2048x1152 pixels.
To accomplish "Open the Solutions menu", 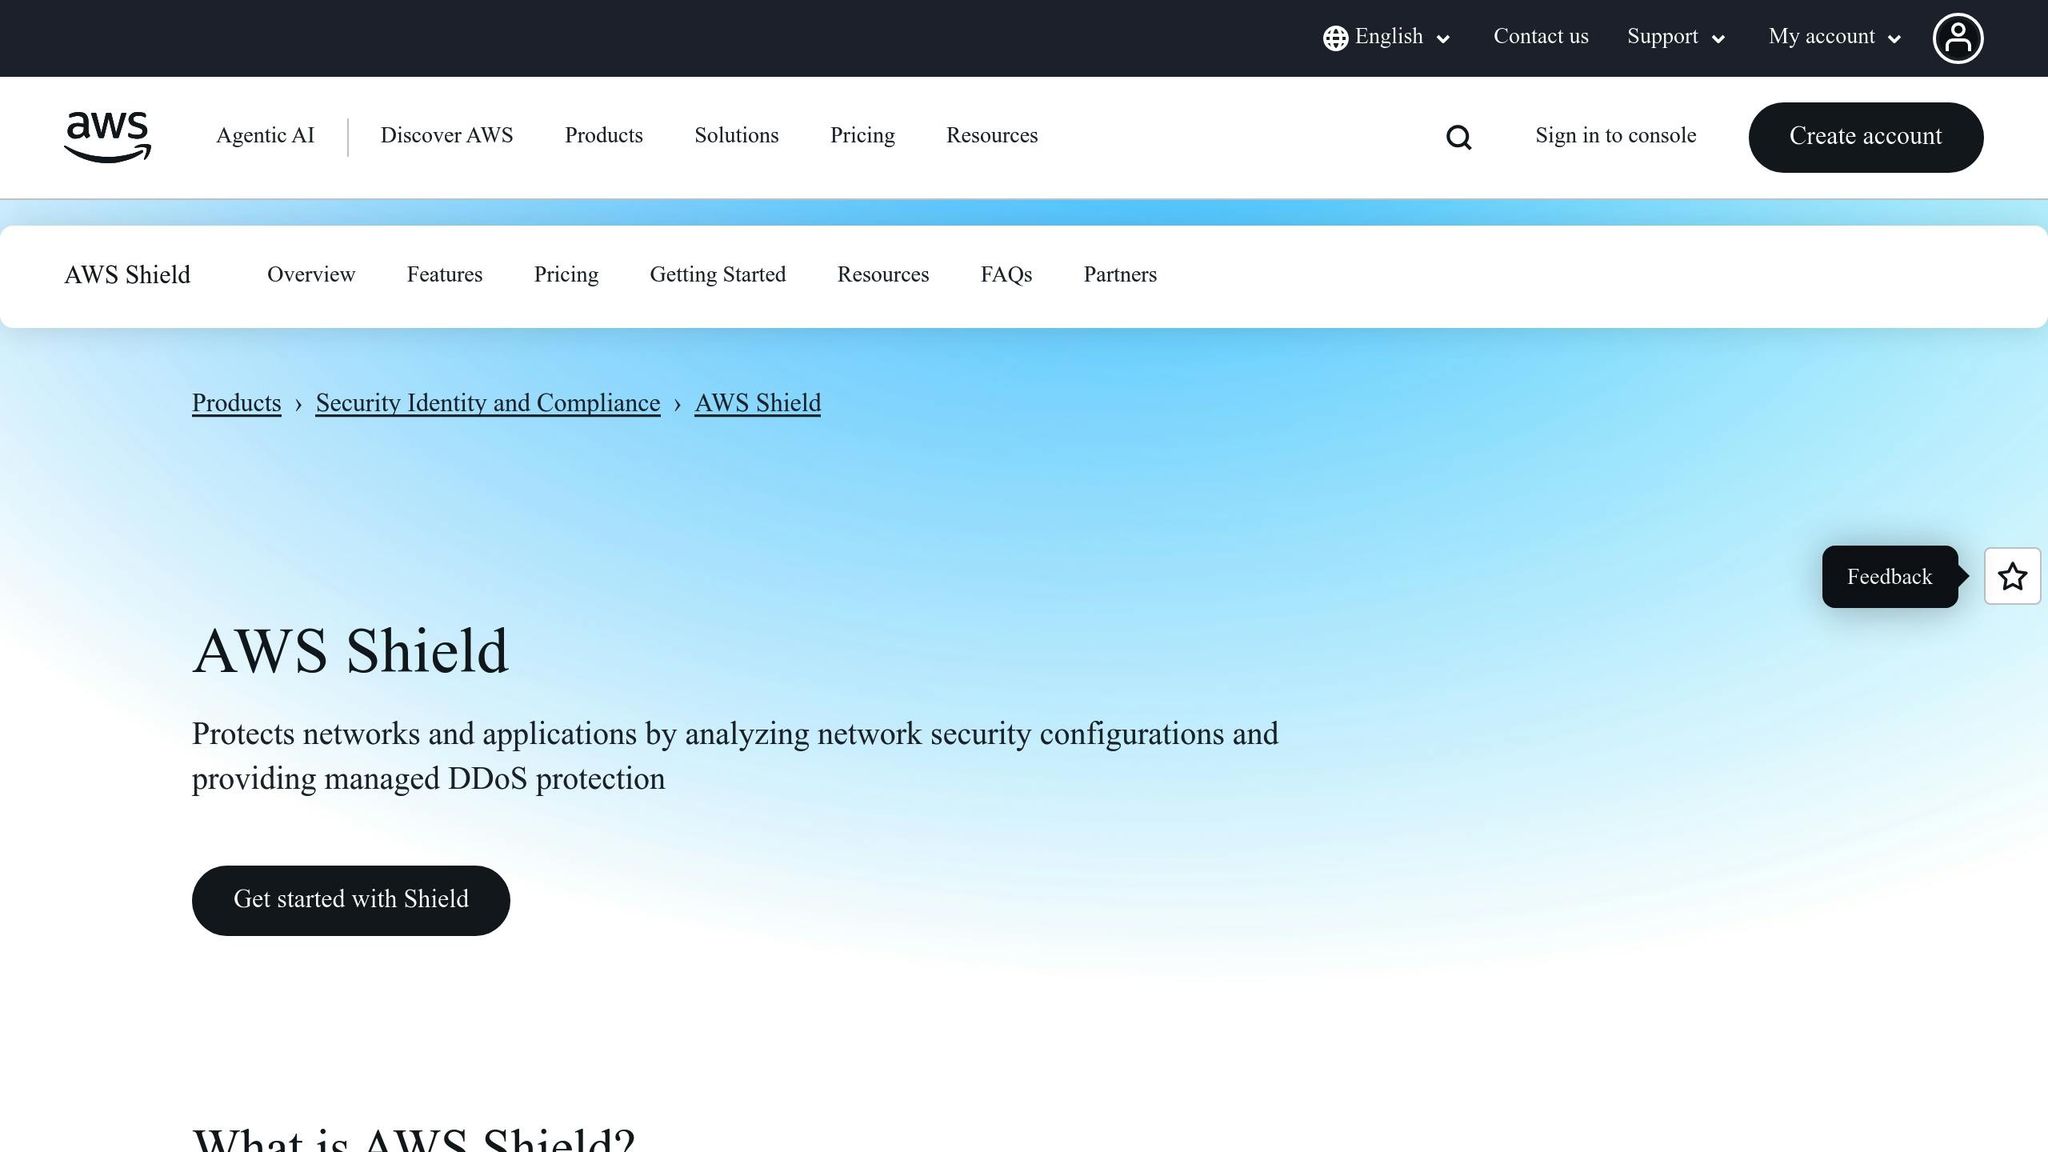I will tap(737, 135).
